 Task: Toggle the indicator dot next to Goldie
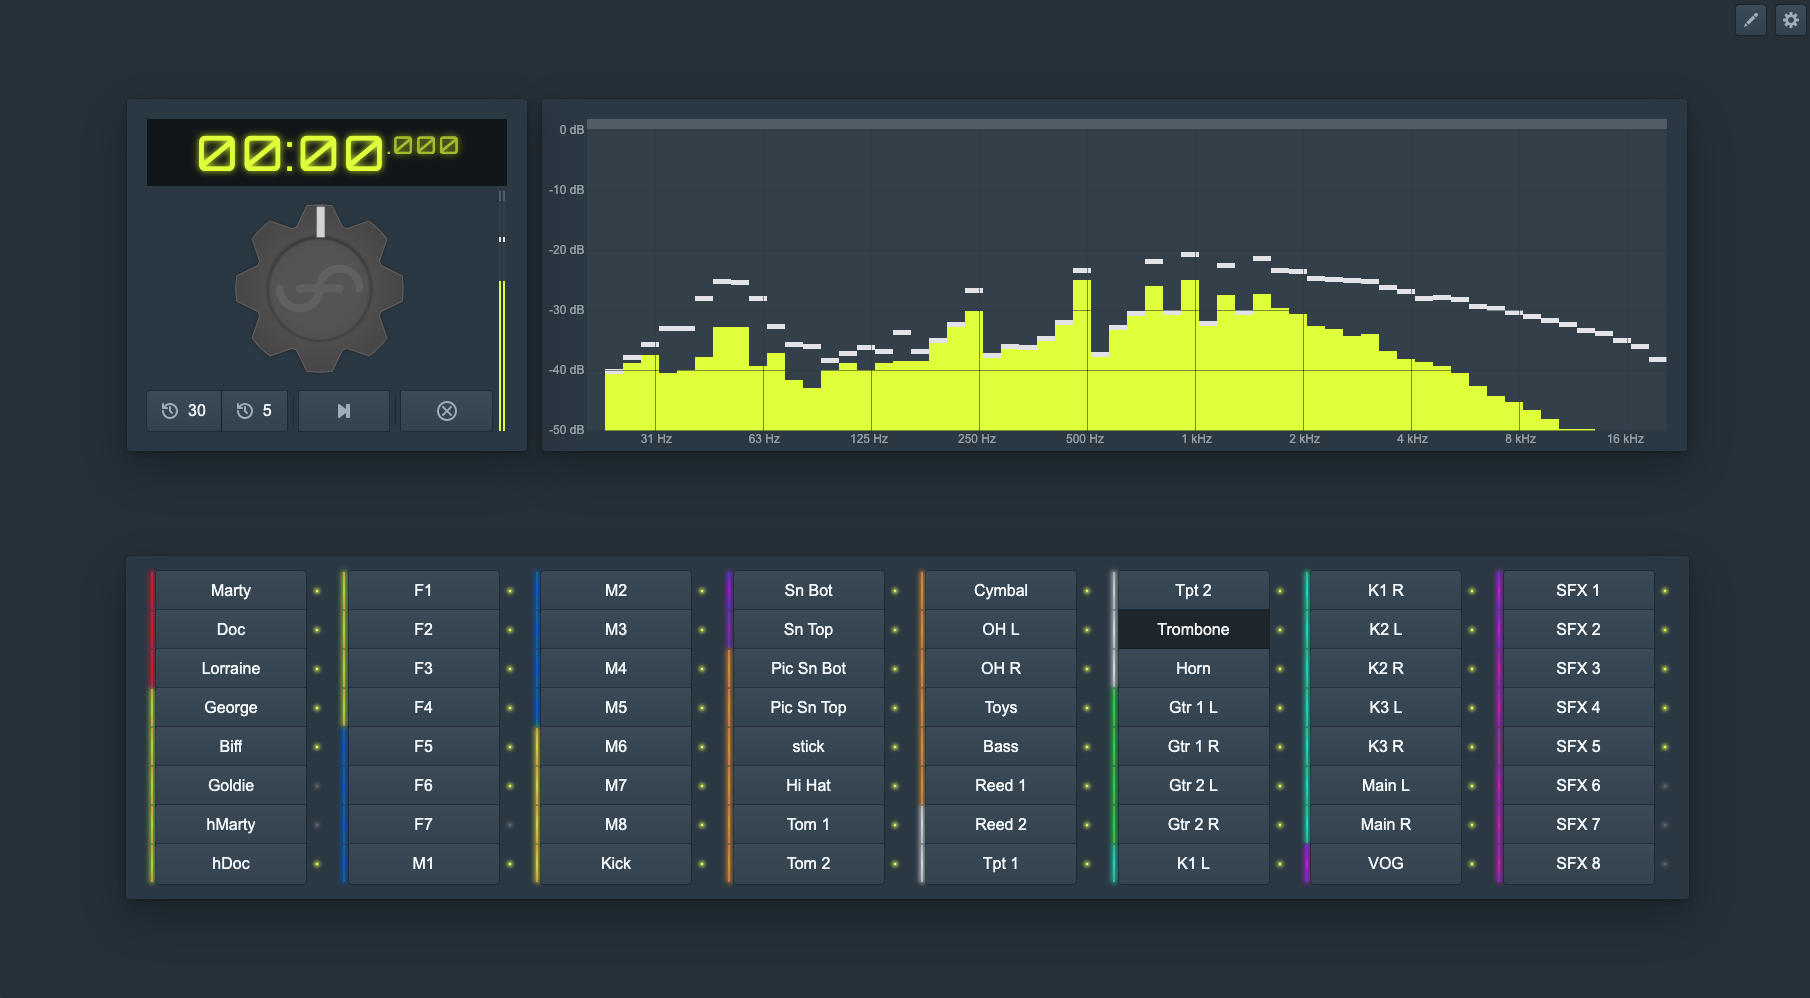point(317,786)
